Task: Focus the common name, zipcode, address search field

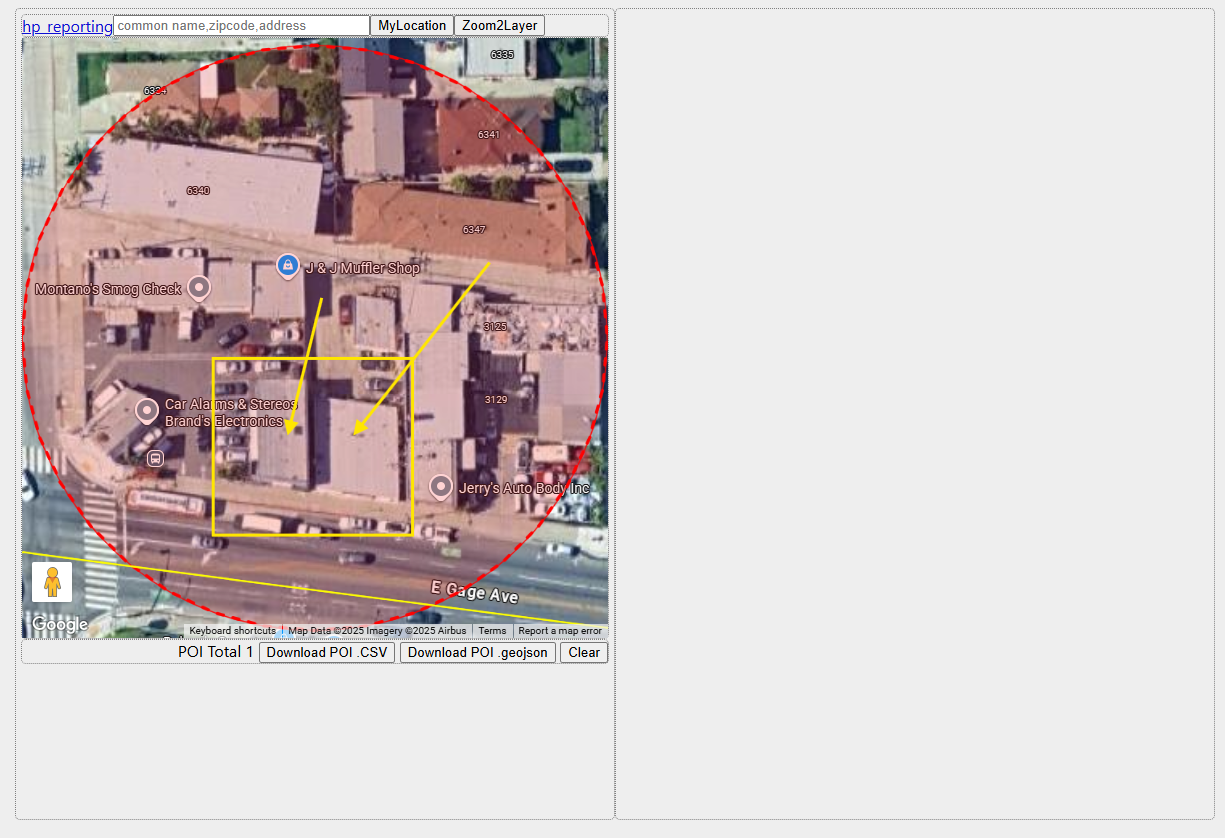Action: point(242,25)
